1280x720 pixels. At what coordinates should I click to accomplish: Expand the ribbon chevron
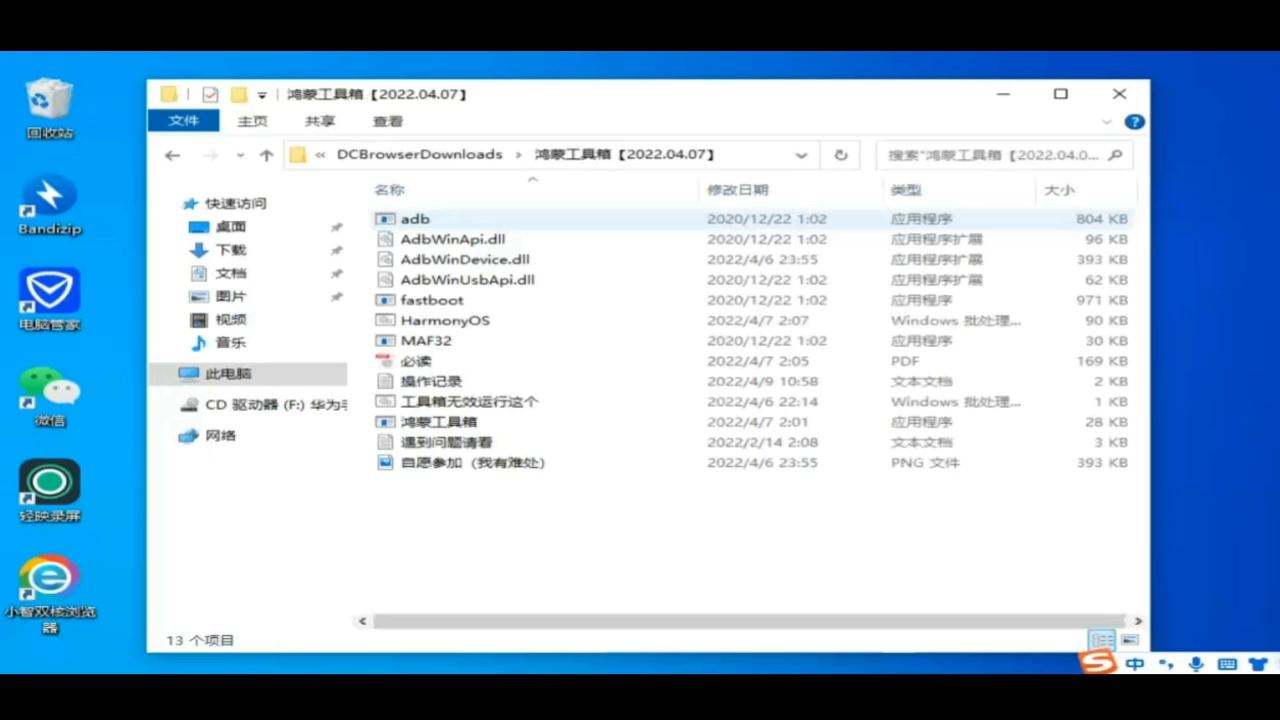1106,122
